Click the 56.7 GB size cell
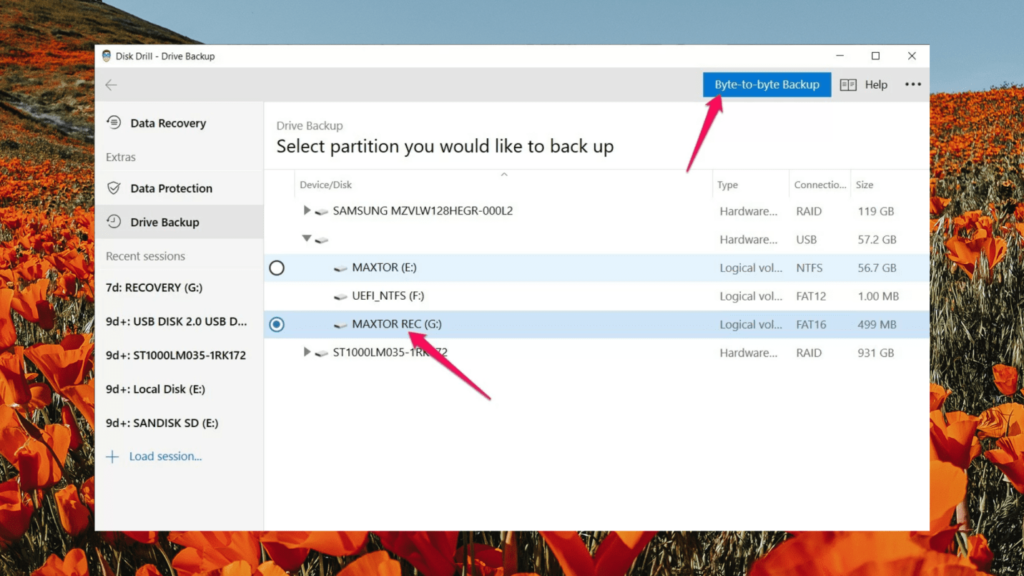1024x576 pixels. (x=877, y=268)
